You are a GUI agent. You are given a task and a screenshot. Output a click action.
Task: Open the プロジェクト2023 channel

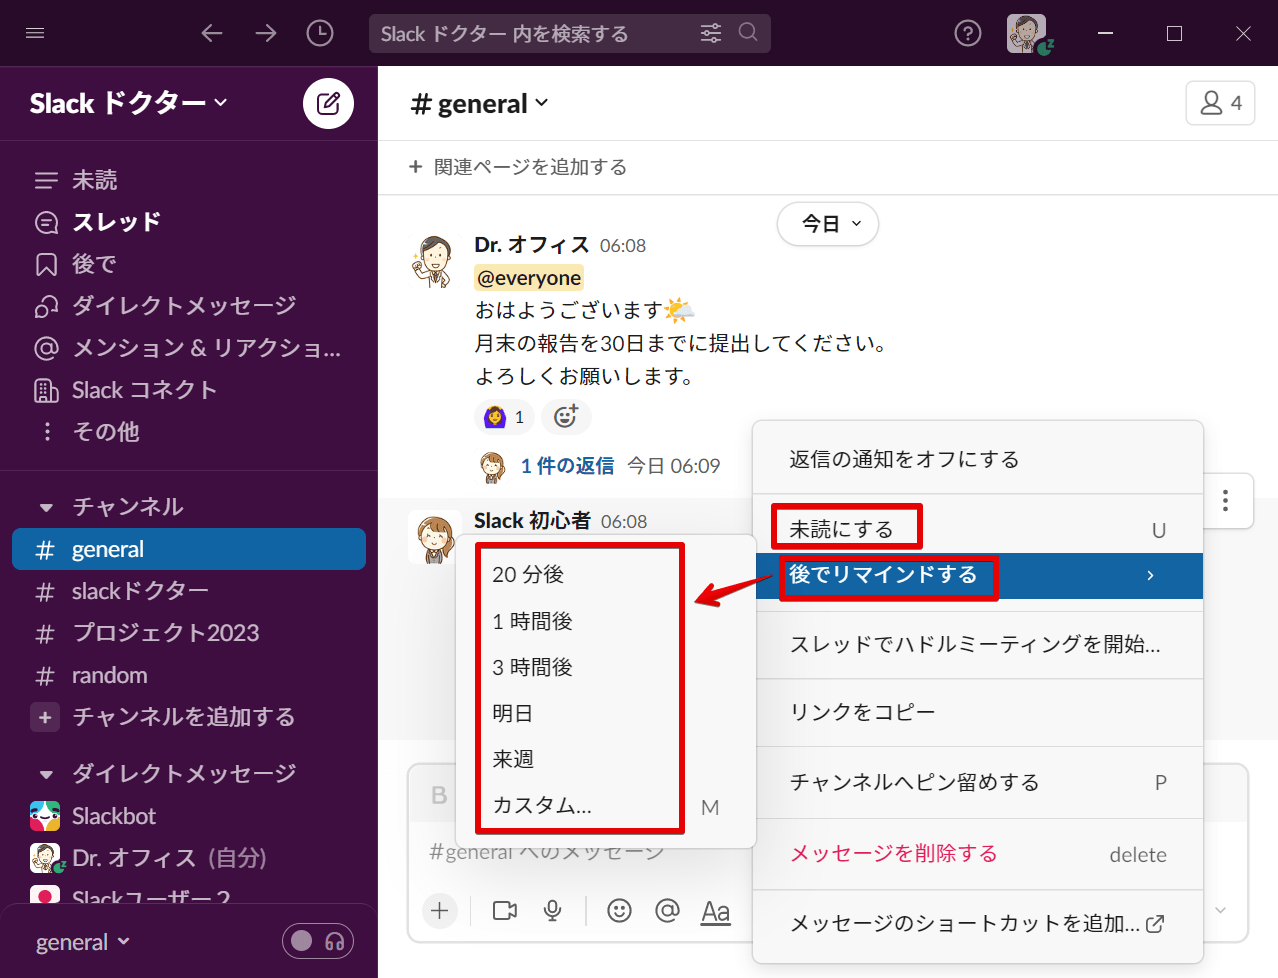point(165,633)
